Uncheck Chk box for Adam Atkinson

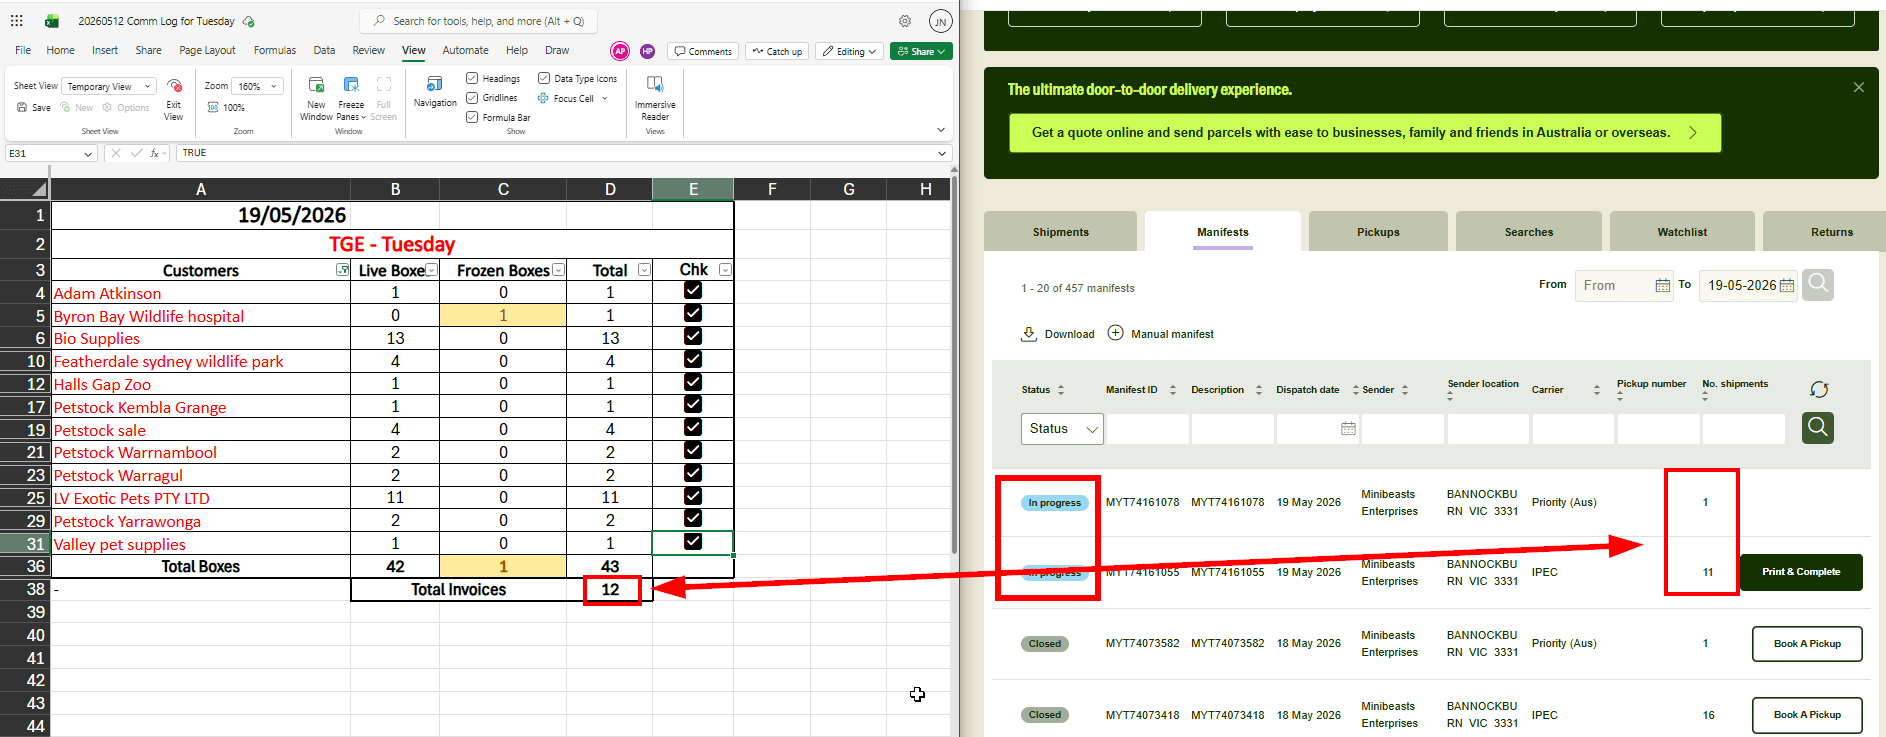pos(693,291)
